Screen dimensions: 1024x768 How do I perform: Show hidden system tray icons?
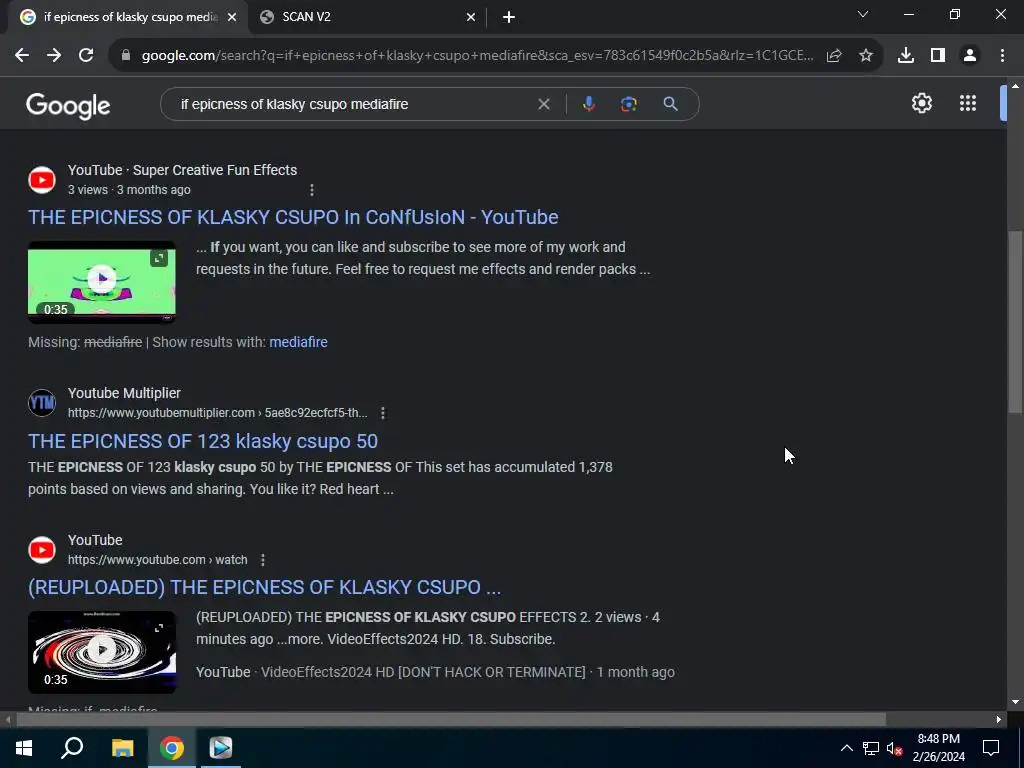coord(846,748)
